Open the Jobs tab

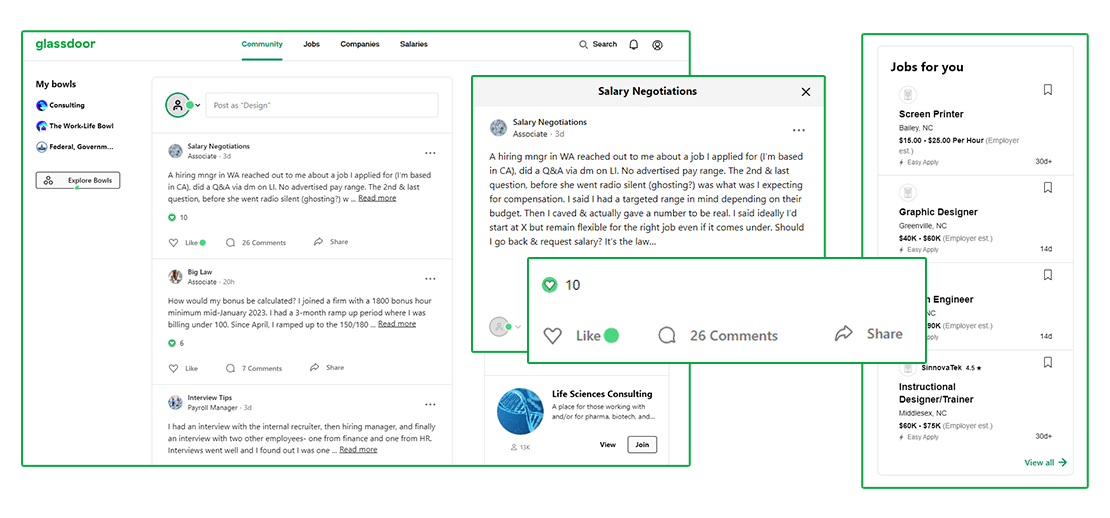311,44
